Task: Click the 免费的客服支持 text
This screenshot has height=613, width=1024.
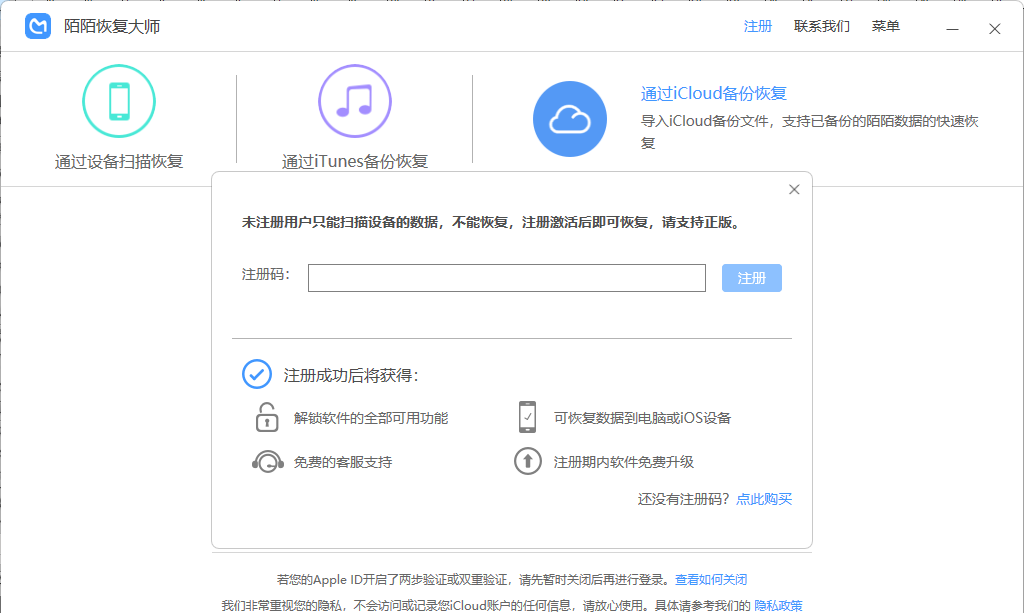Action: [x=343, y=462]
